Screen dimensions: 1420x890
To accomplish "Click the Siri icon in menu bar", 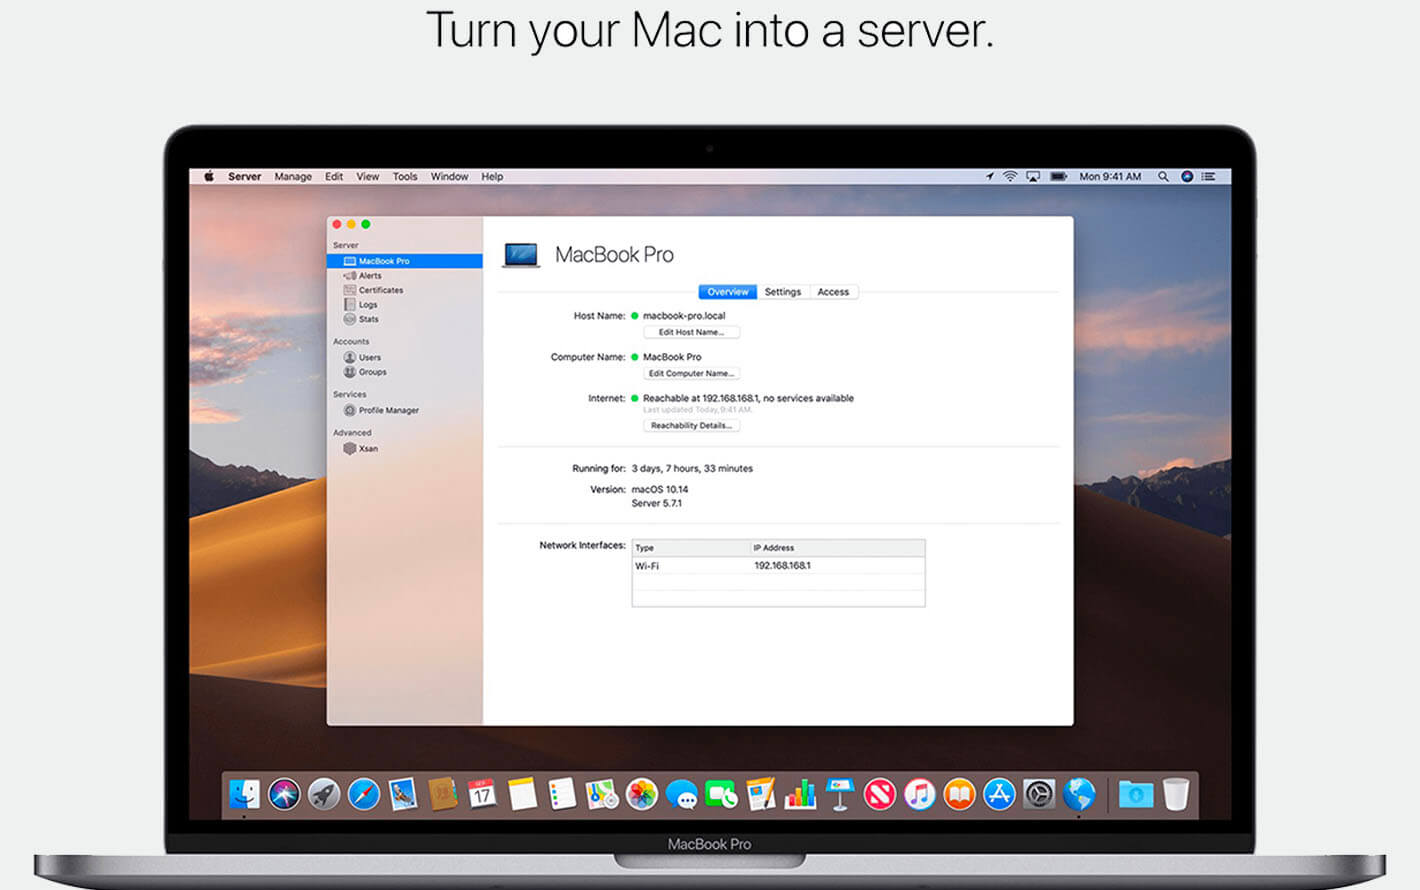I will 1187,176.
